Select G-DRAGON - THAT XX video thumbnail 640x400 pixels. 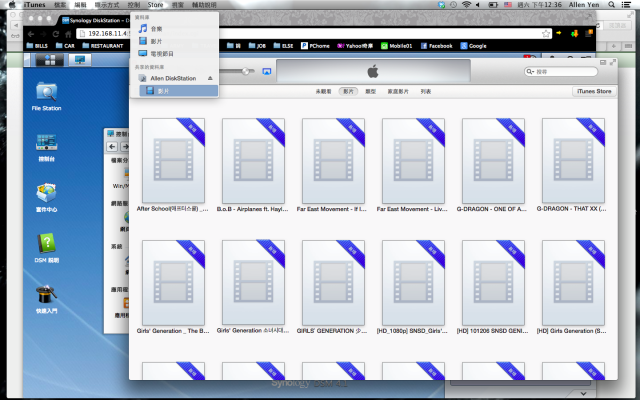pos(573,160)
